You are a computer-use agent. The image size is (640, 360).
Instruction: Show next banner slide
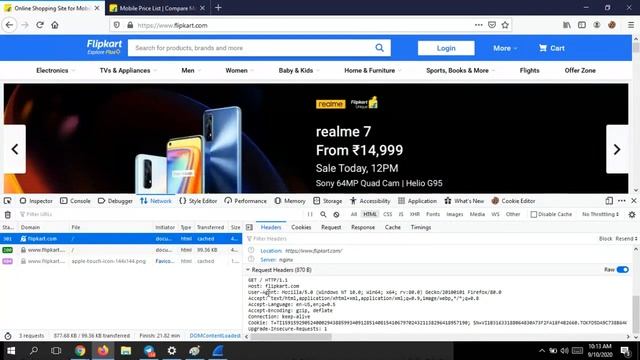click(x=617, y=149)
